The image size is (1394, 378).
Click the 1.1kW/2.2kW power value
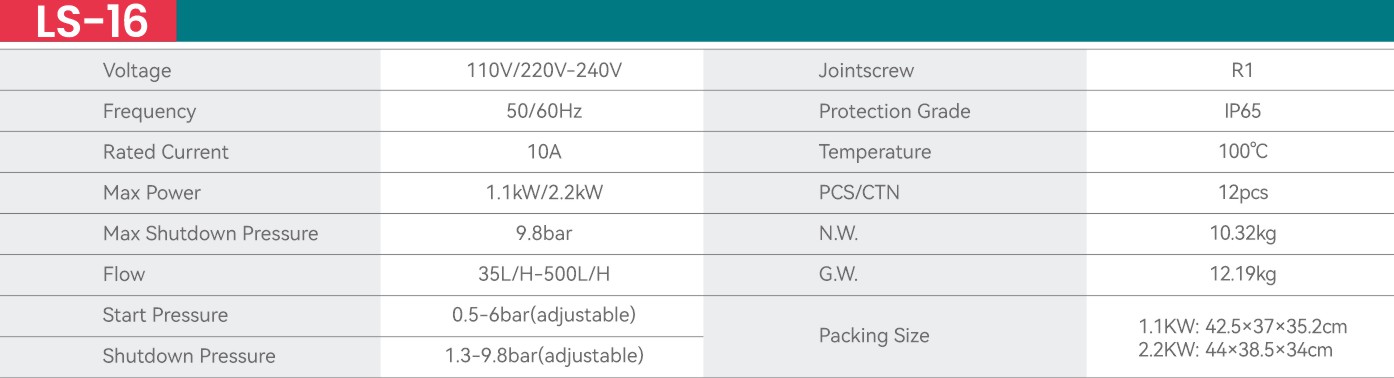[x=544, y=193]
